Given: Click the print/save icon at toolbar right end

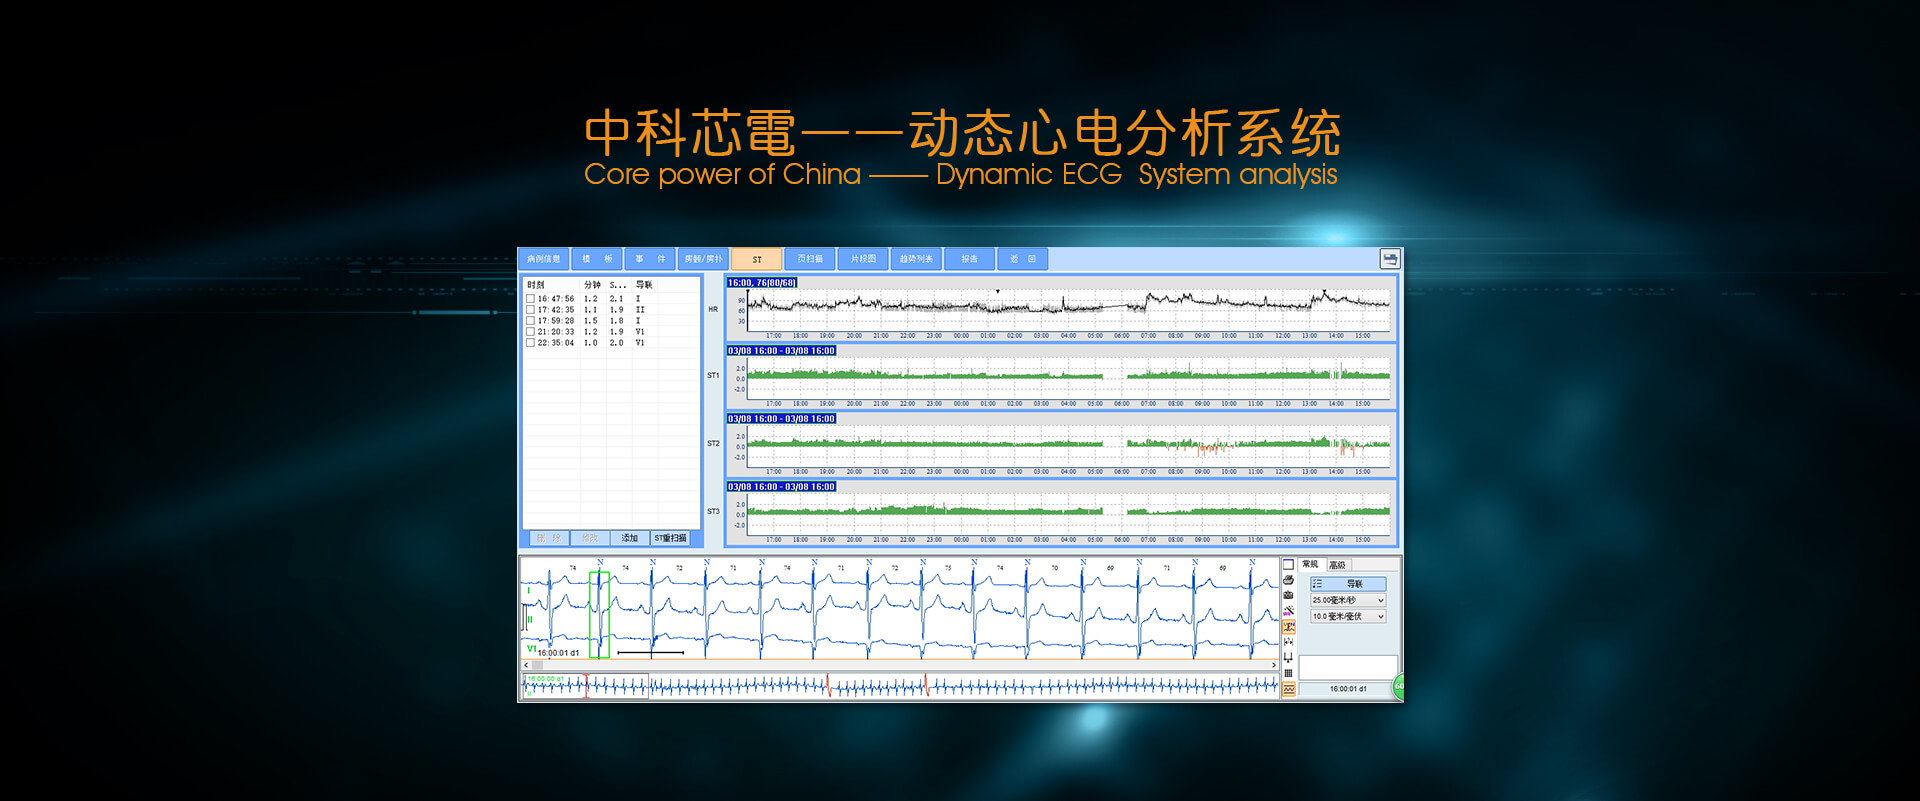Looking at the screenshot, I should (x=1389, y=259).
